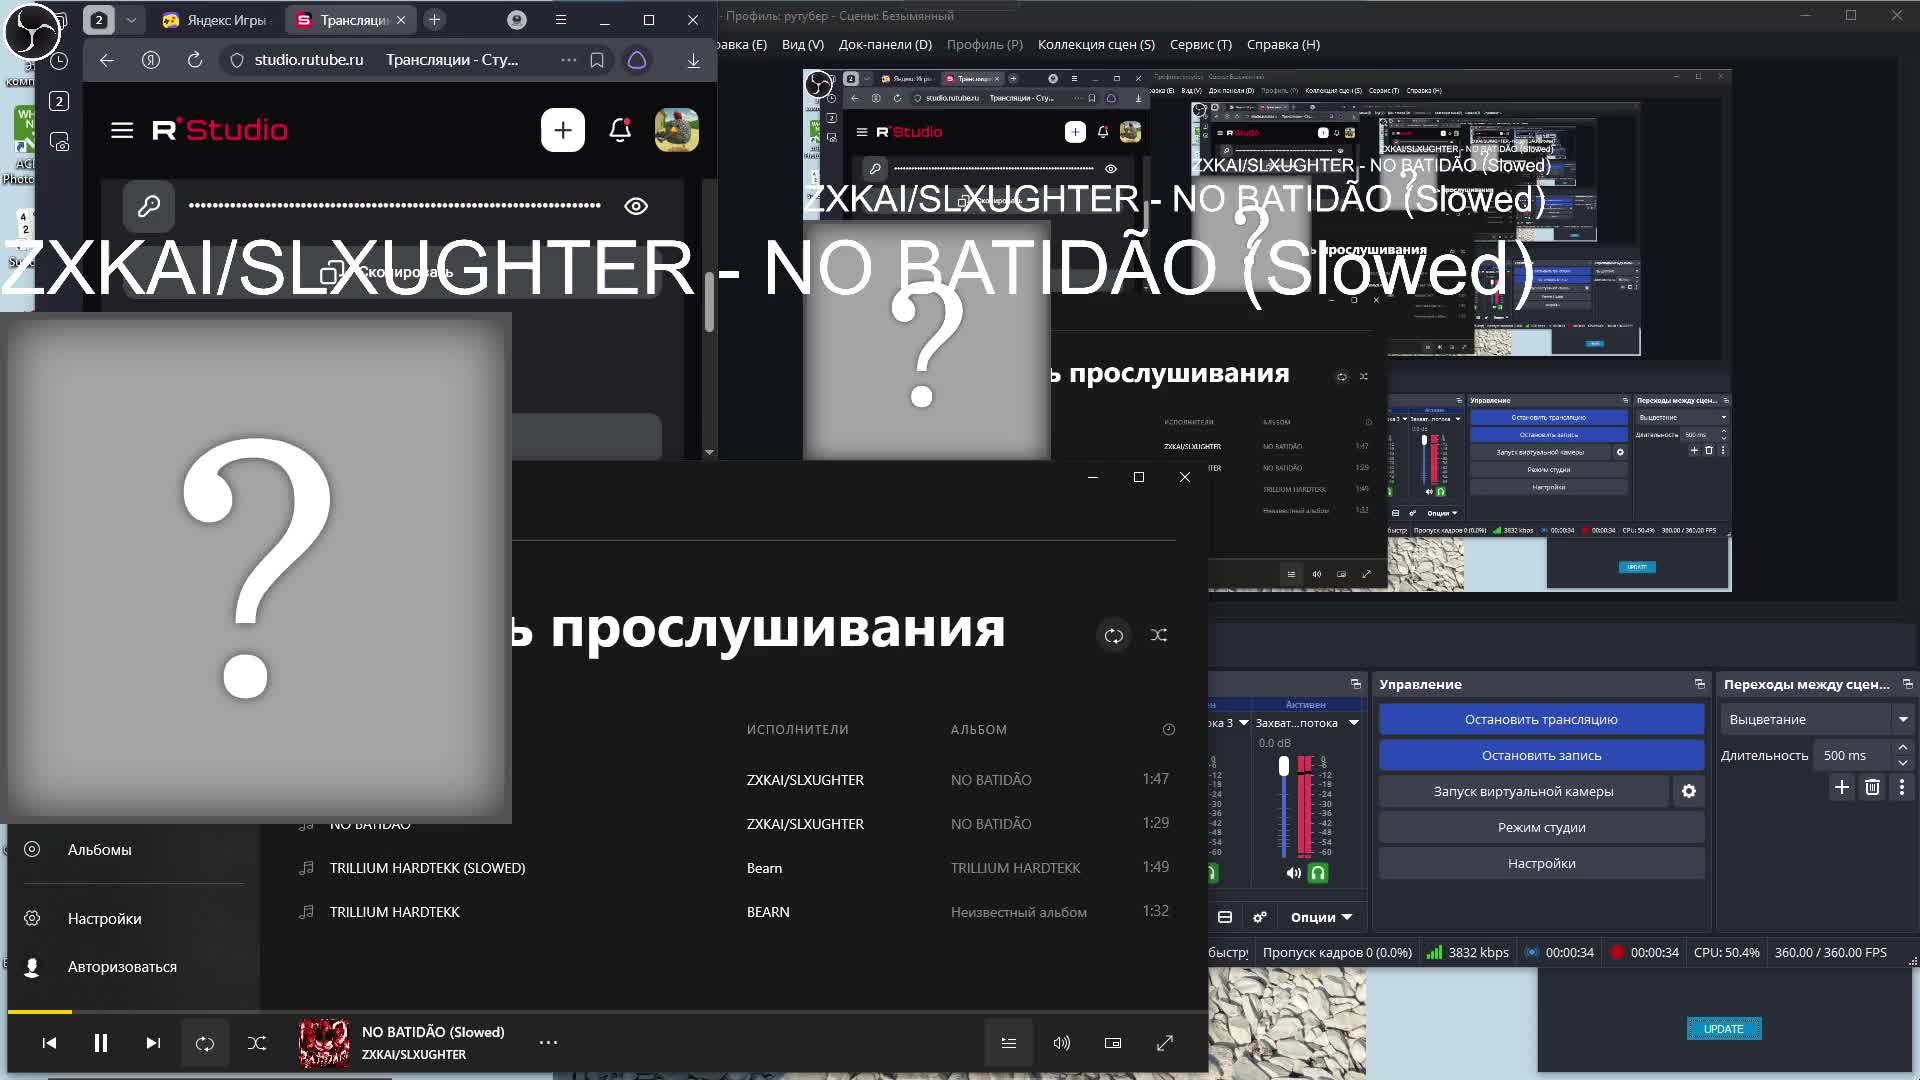The width and height of the screenshot is (1920, 1080).
Task: Toggle shuffle in the bottom player bar
Action: tap(257, 1043)
